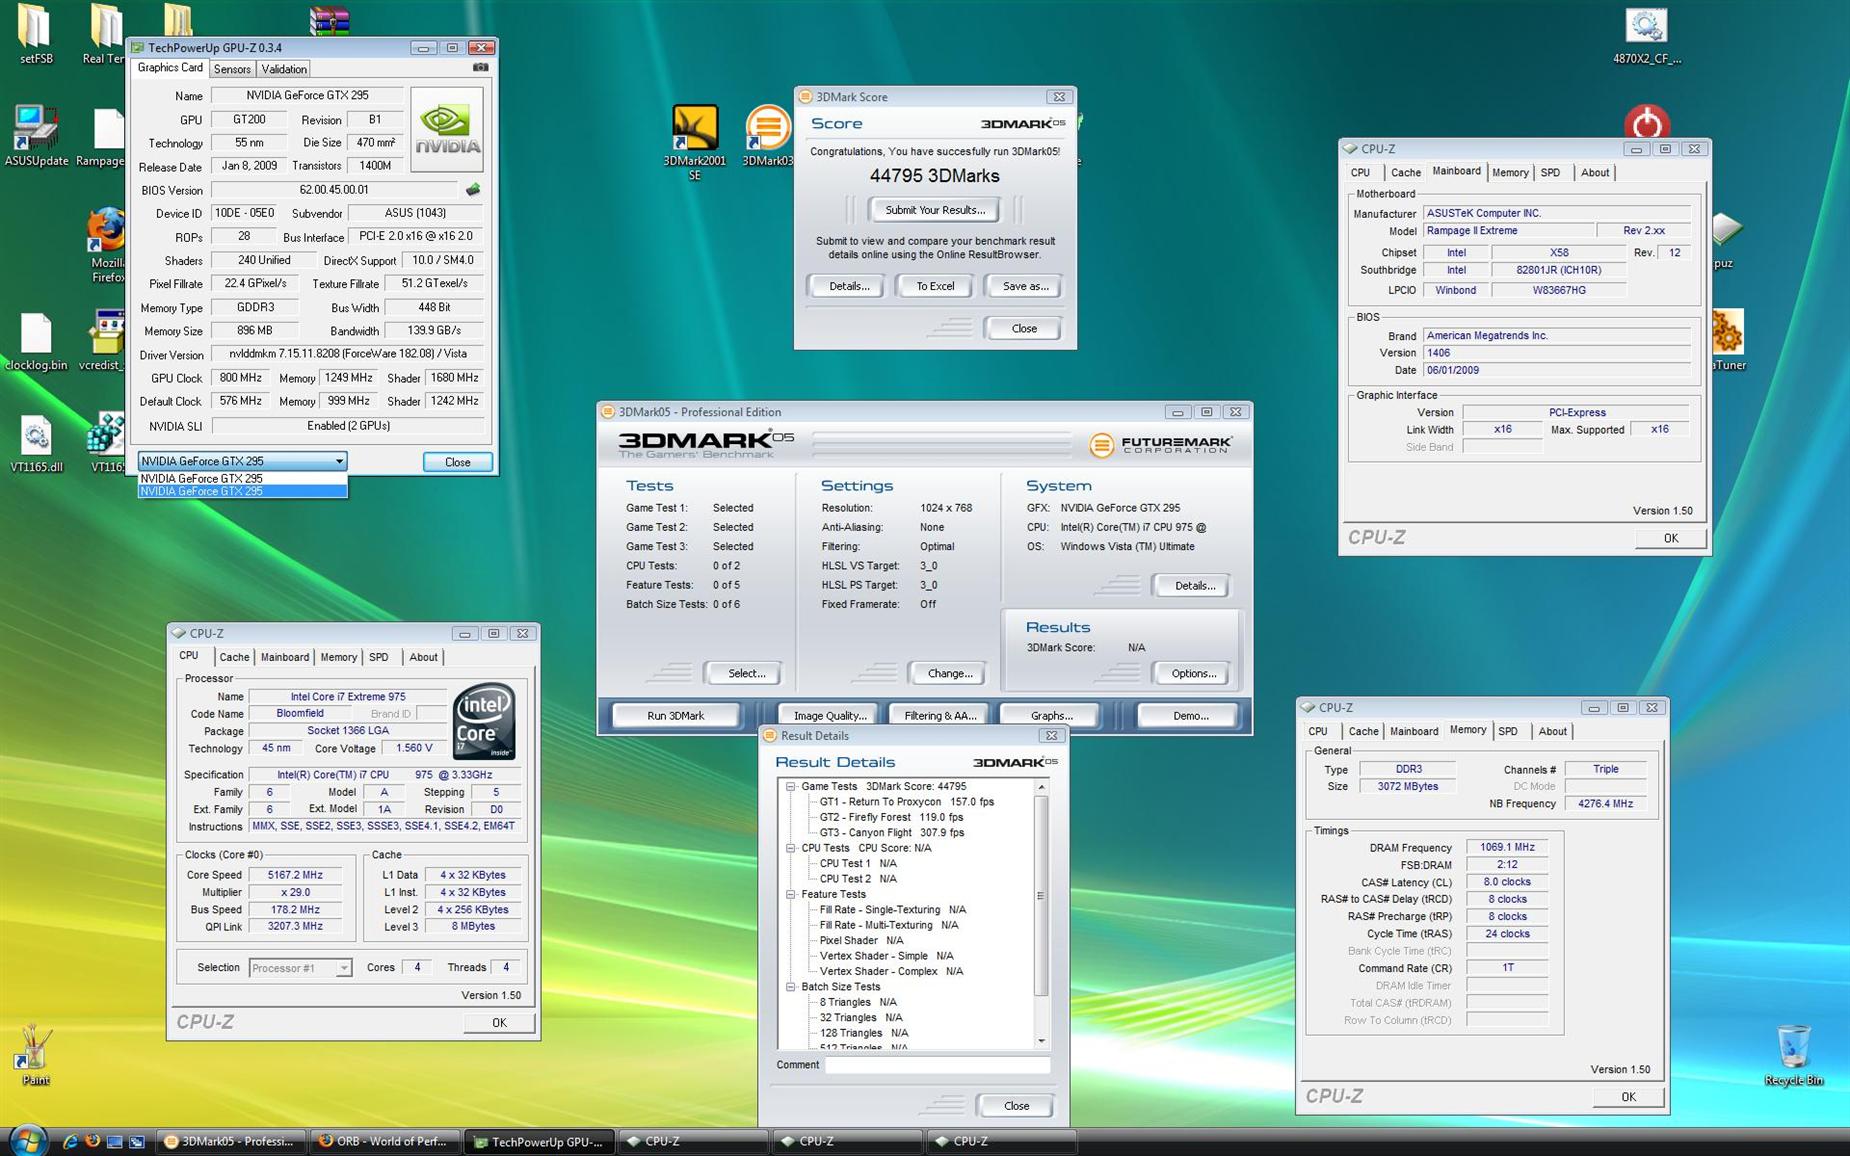Switch to Sensors tab in GPU-Z
Image resolution: width=1850 pixels, height=1156 pixels.
[x=232, y=69]
